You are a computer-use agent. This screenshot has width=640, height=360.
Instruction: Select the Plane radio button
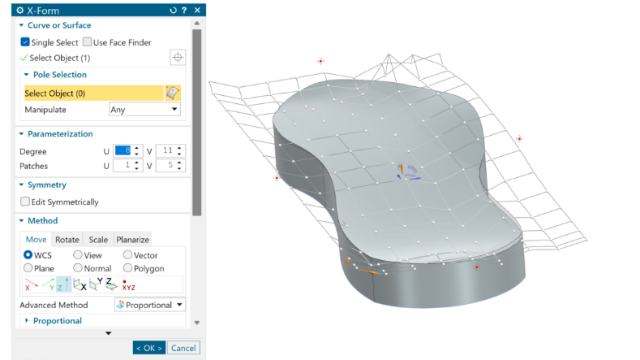(x=28, y=268)
